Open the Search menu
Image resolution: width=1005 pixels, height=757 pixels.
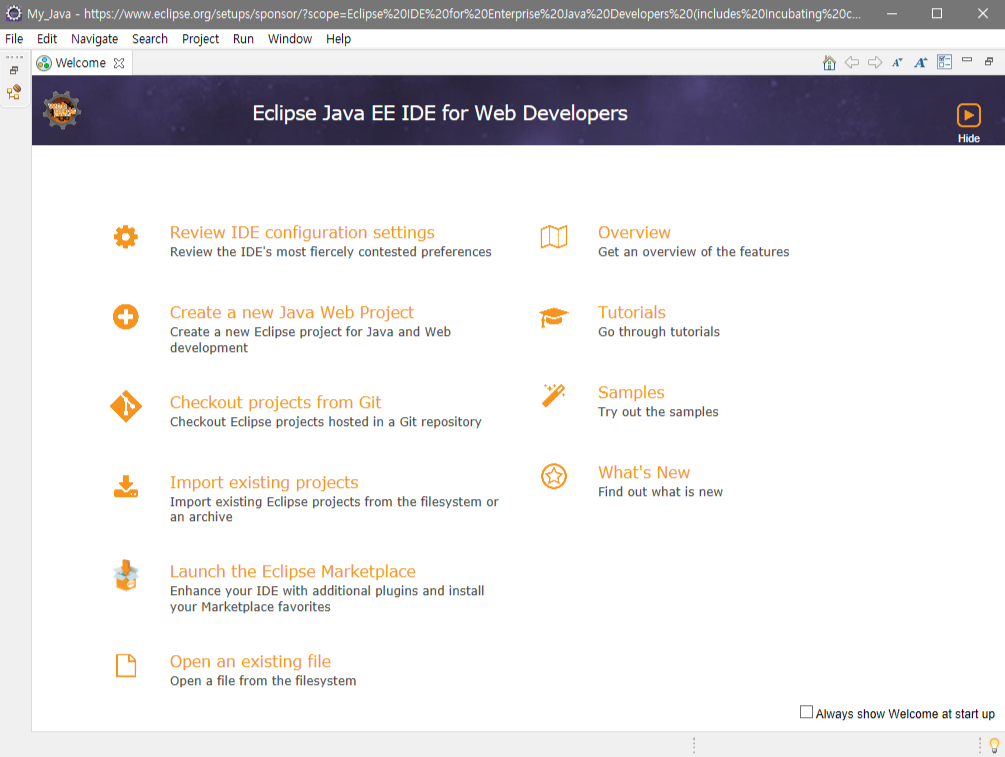150,38
